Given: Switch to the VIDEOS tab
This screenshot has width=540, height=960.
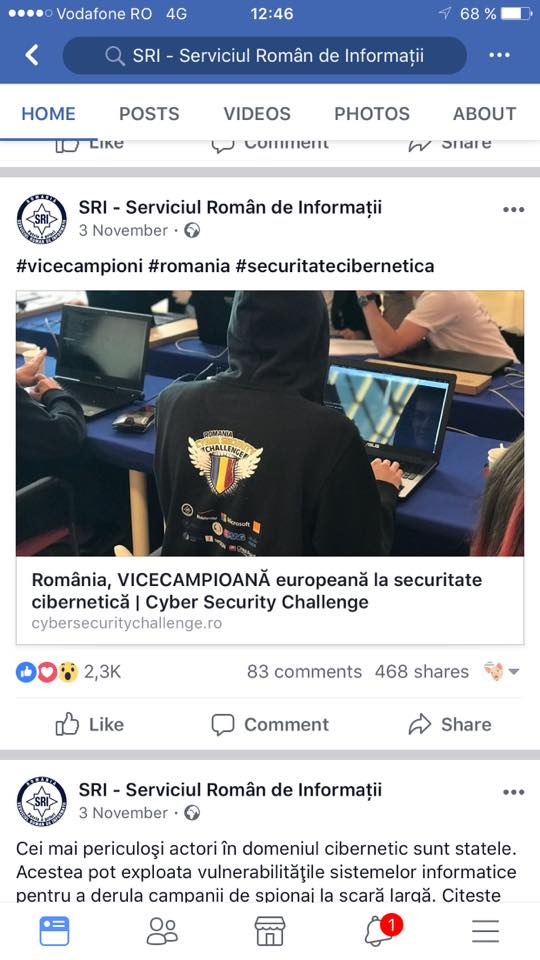Looking at the screenshot, I should 257,113.
